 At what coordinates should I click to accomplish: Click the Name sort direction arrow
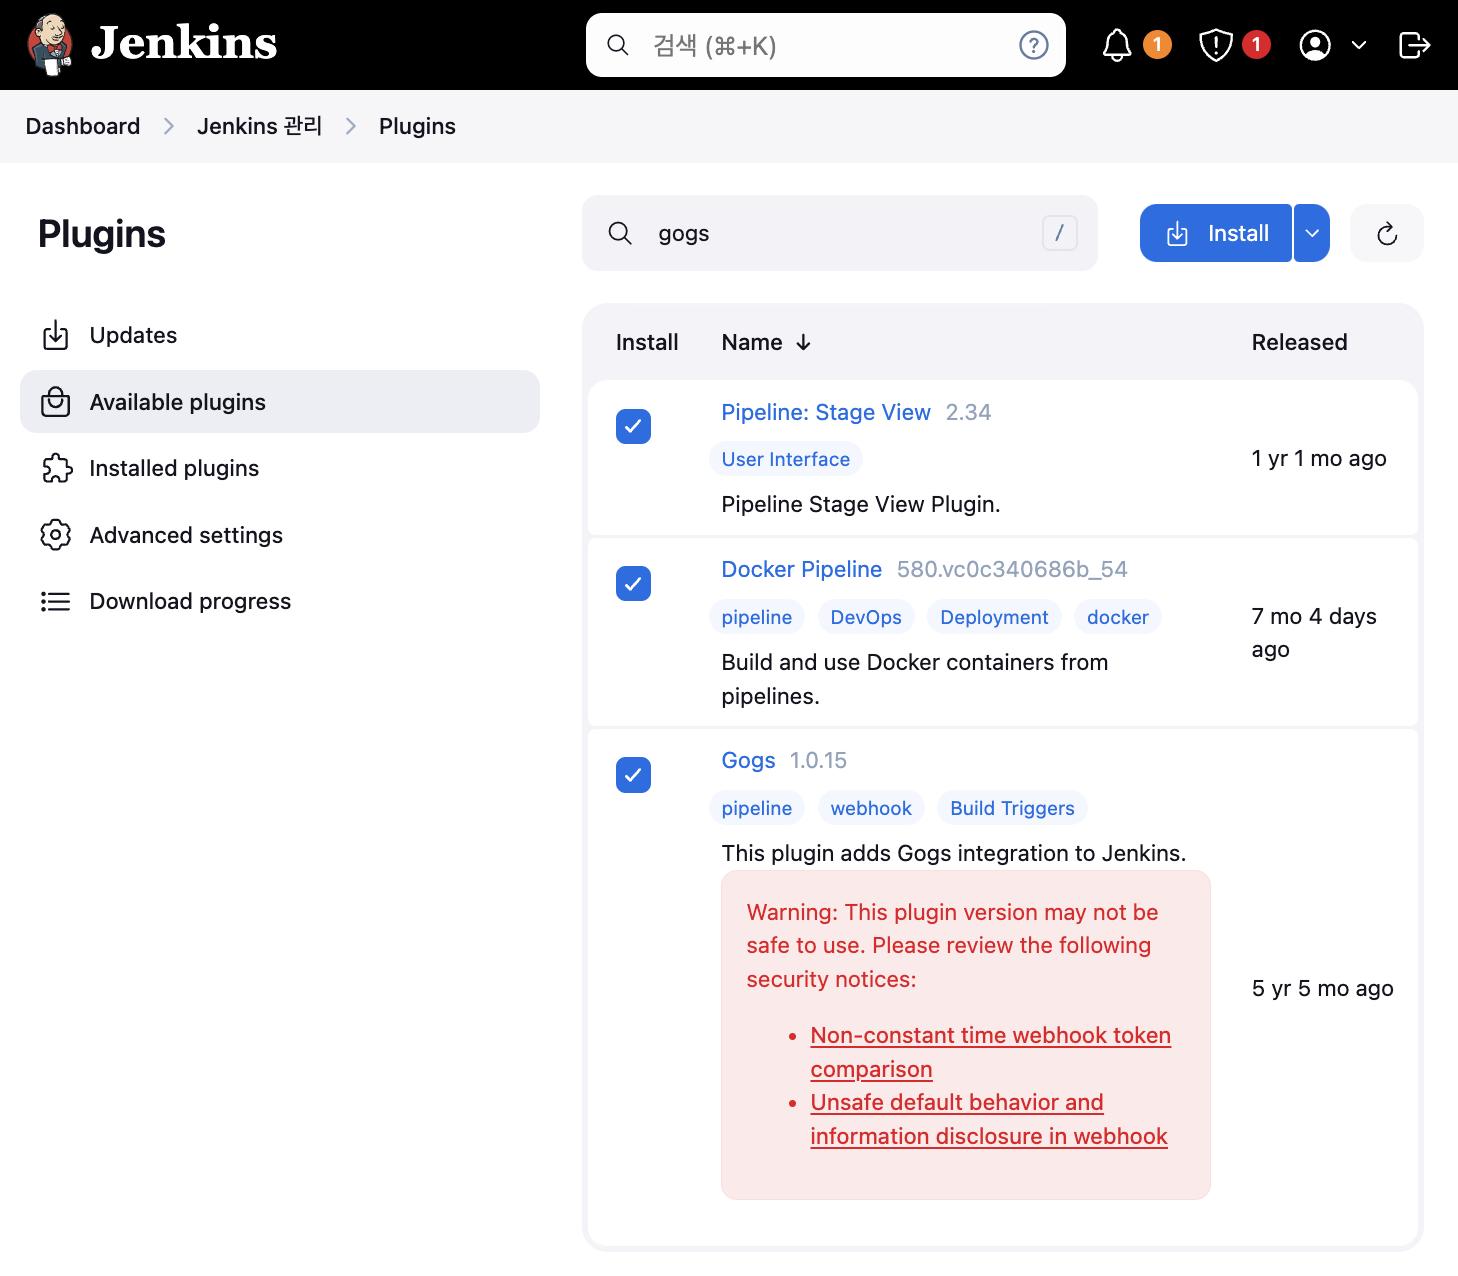803,342
